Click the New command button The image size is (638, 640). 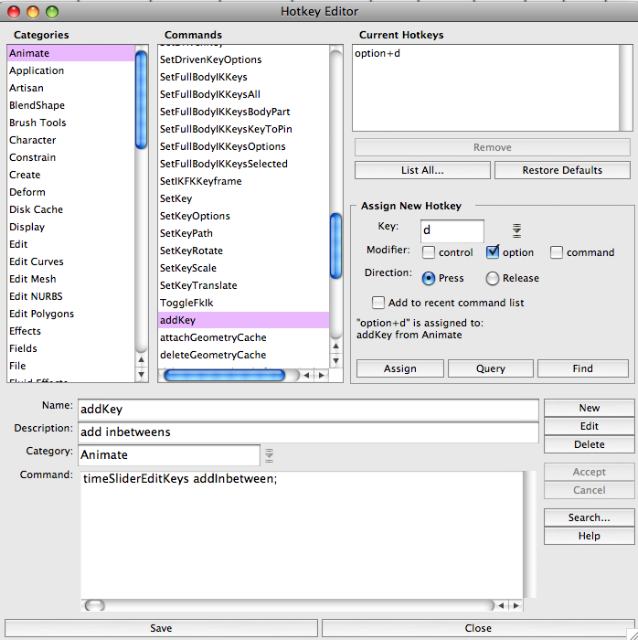tap(589, 408)
